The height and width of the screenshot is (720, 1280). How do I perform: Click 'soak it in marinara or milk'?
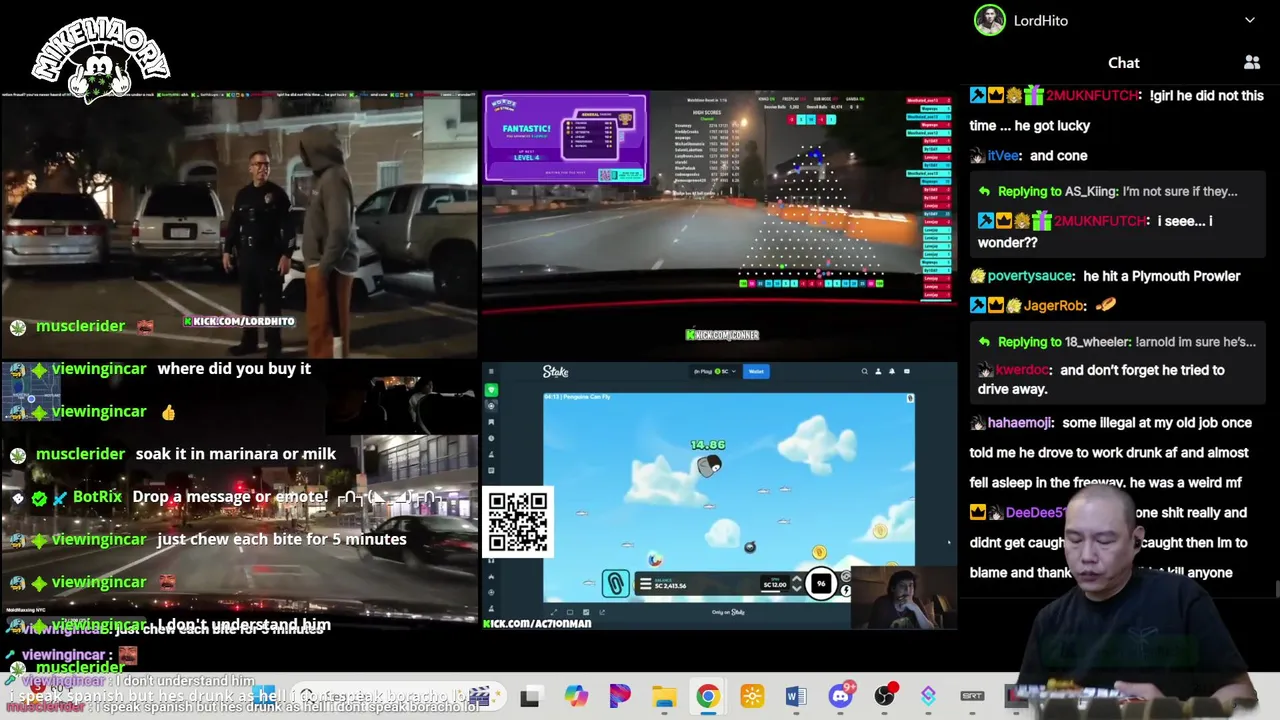tap(236, 454)
